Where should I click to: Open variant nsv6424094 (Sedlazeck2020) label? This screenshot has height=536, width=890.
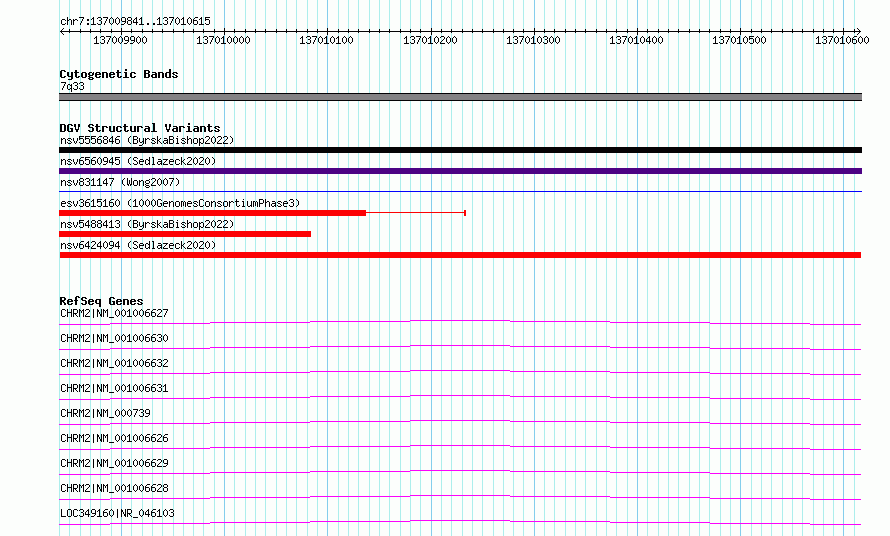(x=138, y=245)
